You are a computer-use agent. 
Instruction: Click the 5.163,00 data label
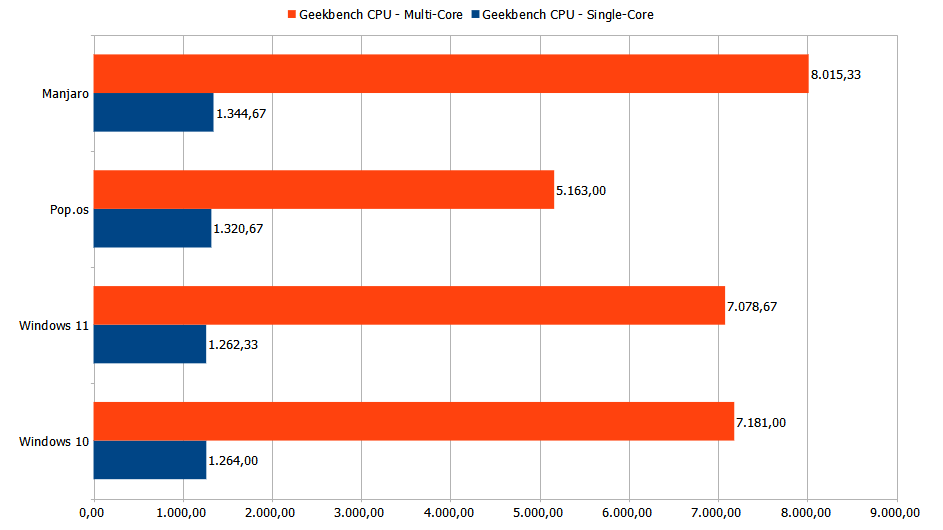(581, 191)
